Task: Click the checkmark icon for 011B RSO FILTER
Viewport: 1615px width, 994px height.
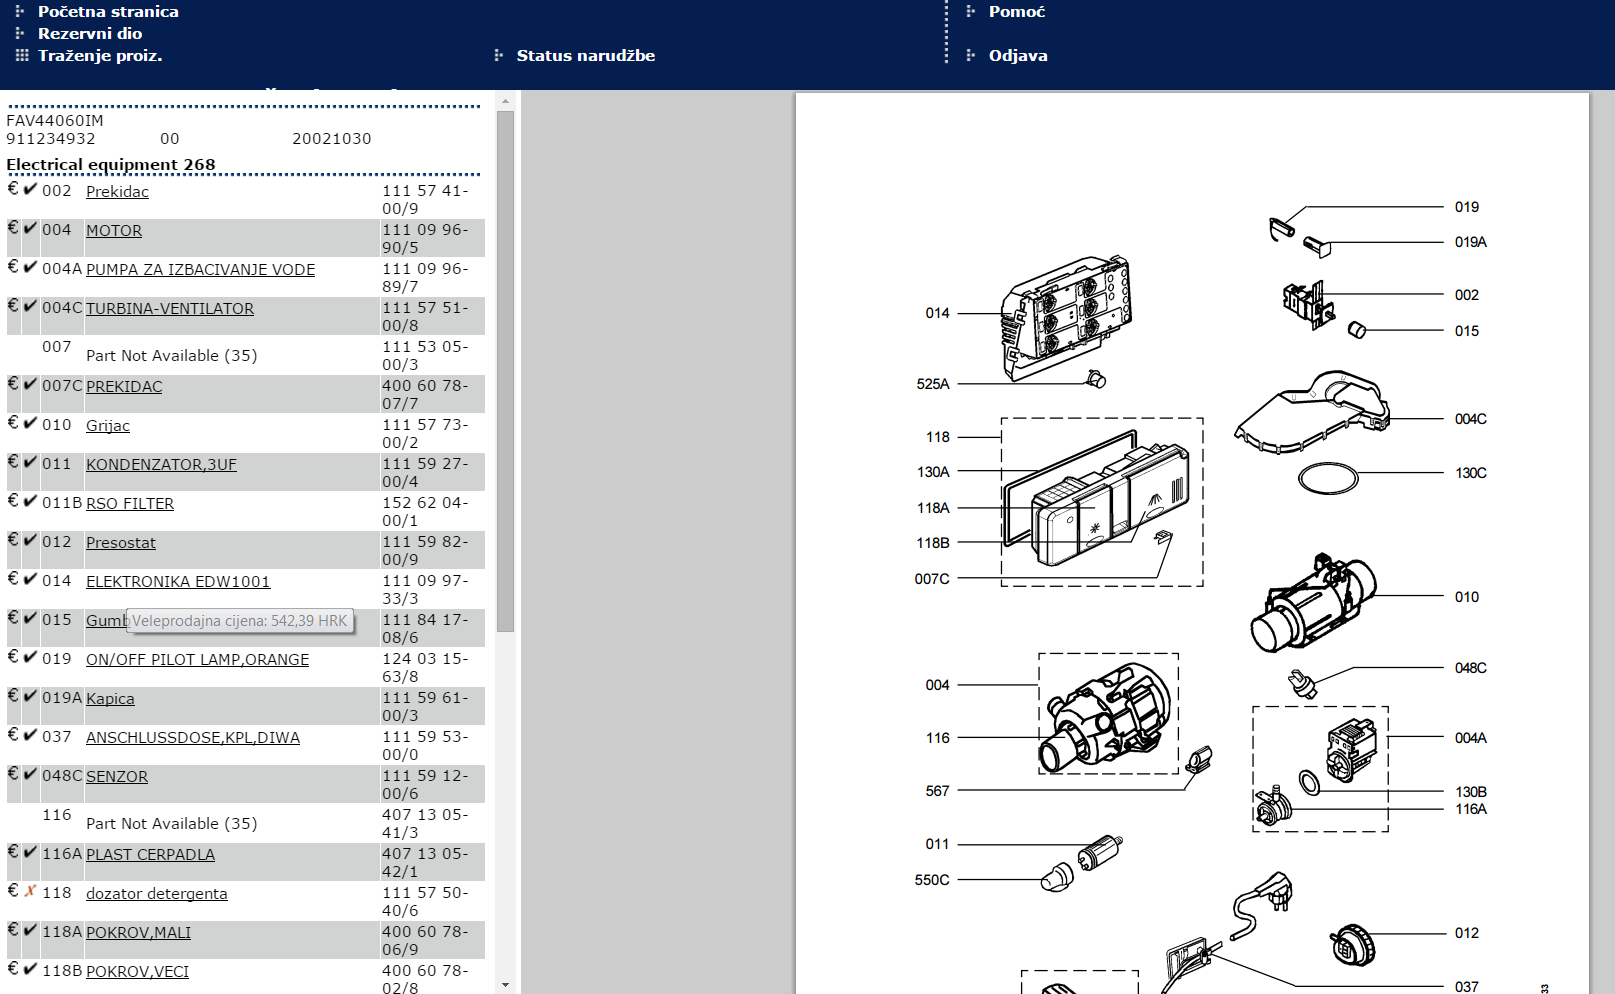Action: coord(31,501)
